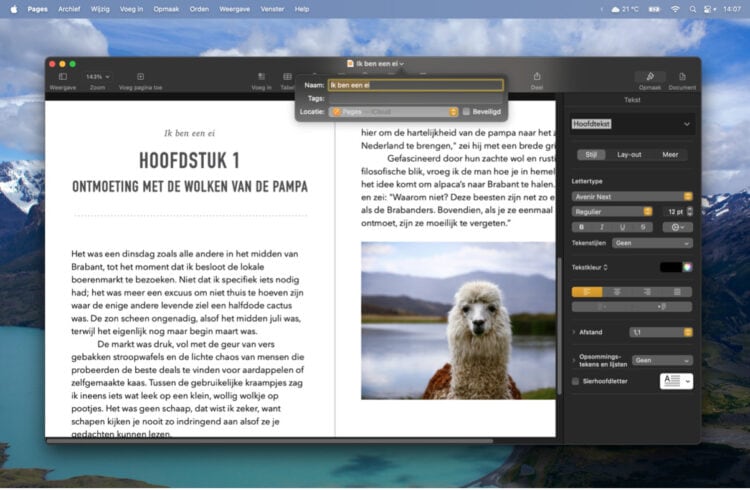Switch to the Lay-out tab
The height and width of the screenshot is (490, 750).
click(x=629, y=155)
